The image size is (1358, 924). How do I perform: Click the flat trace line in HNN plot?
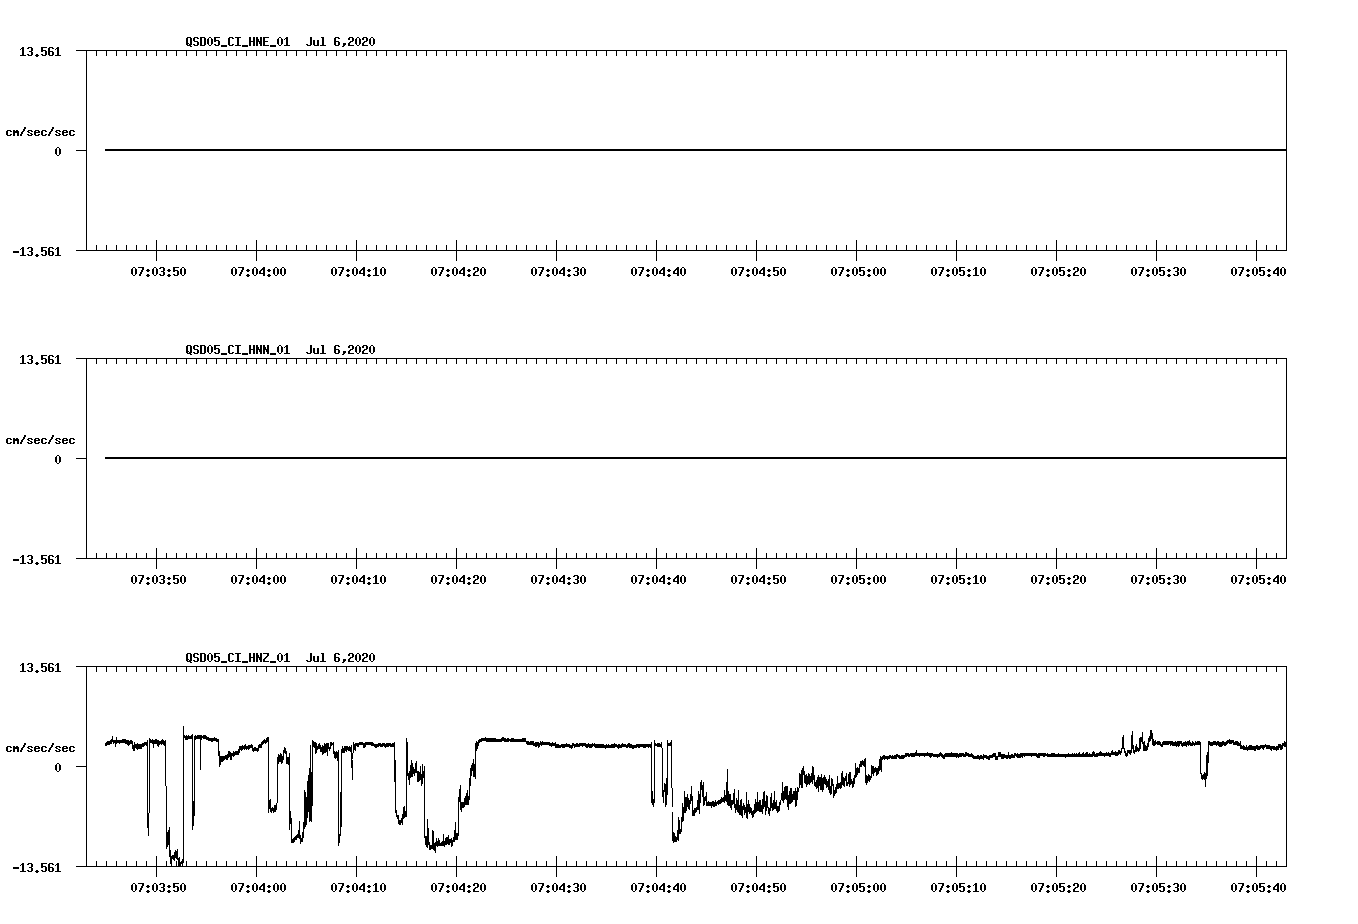click(695, 458)
